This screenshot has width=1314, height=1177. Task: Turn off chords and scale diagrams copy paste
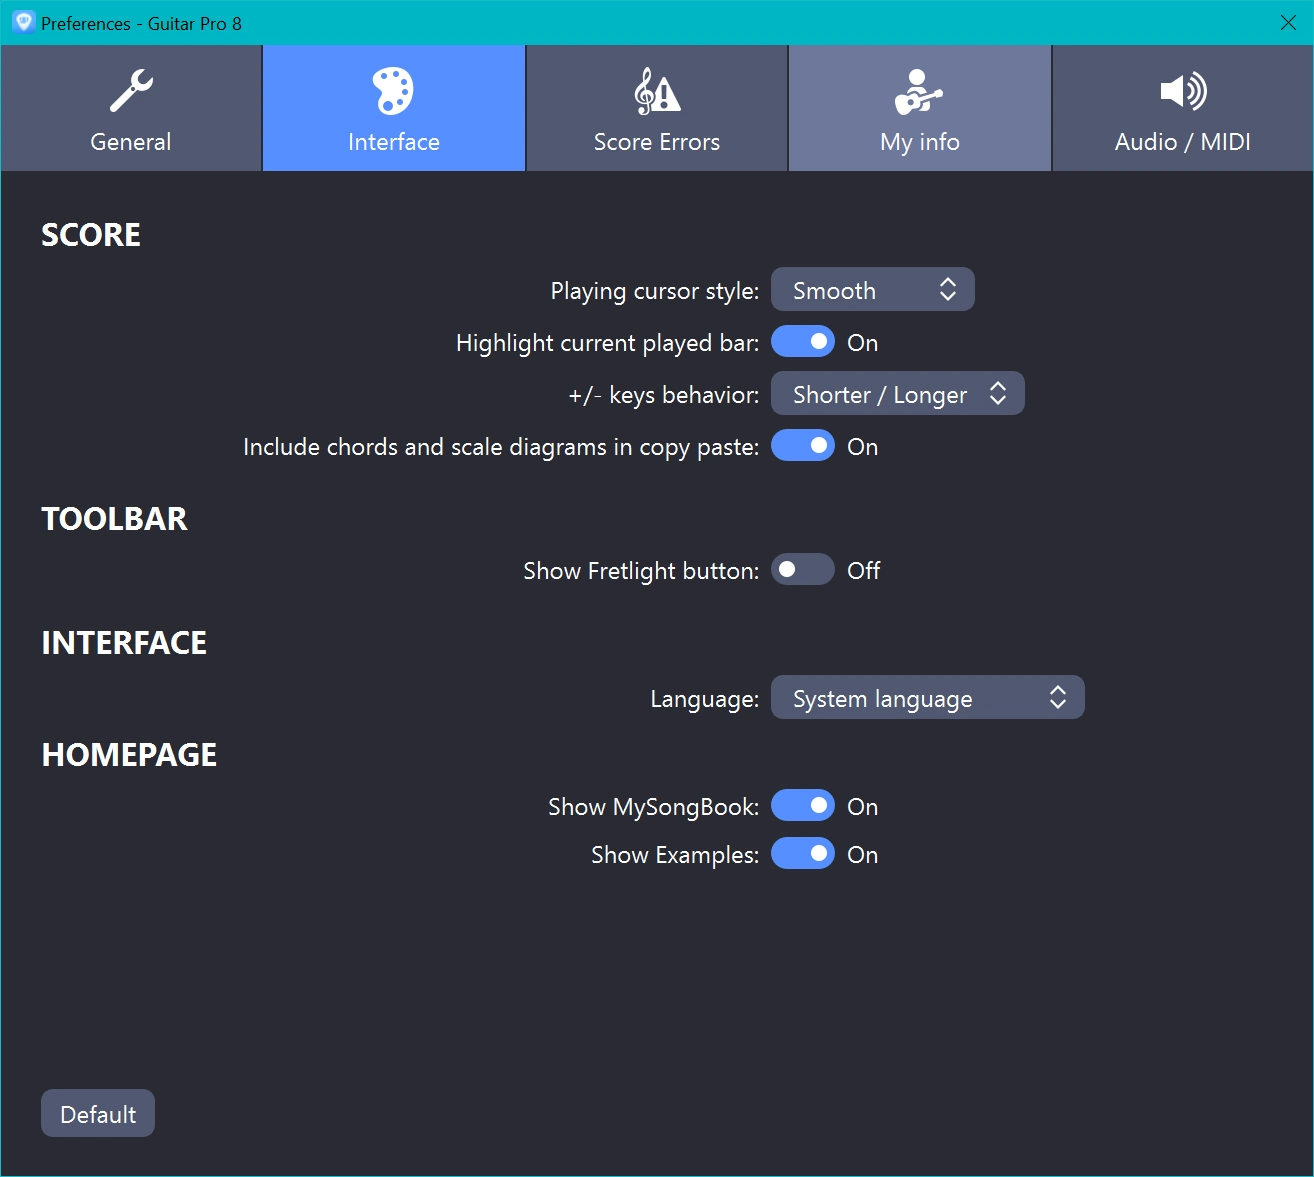point(803,446)
